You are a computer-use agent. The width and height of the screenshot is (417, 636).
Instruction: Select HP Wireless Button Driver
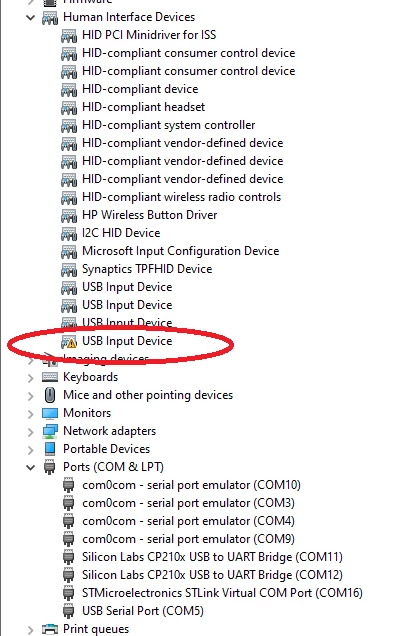[x=150, y=215]
